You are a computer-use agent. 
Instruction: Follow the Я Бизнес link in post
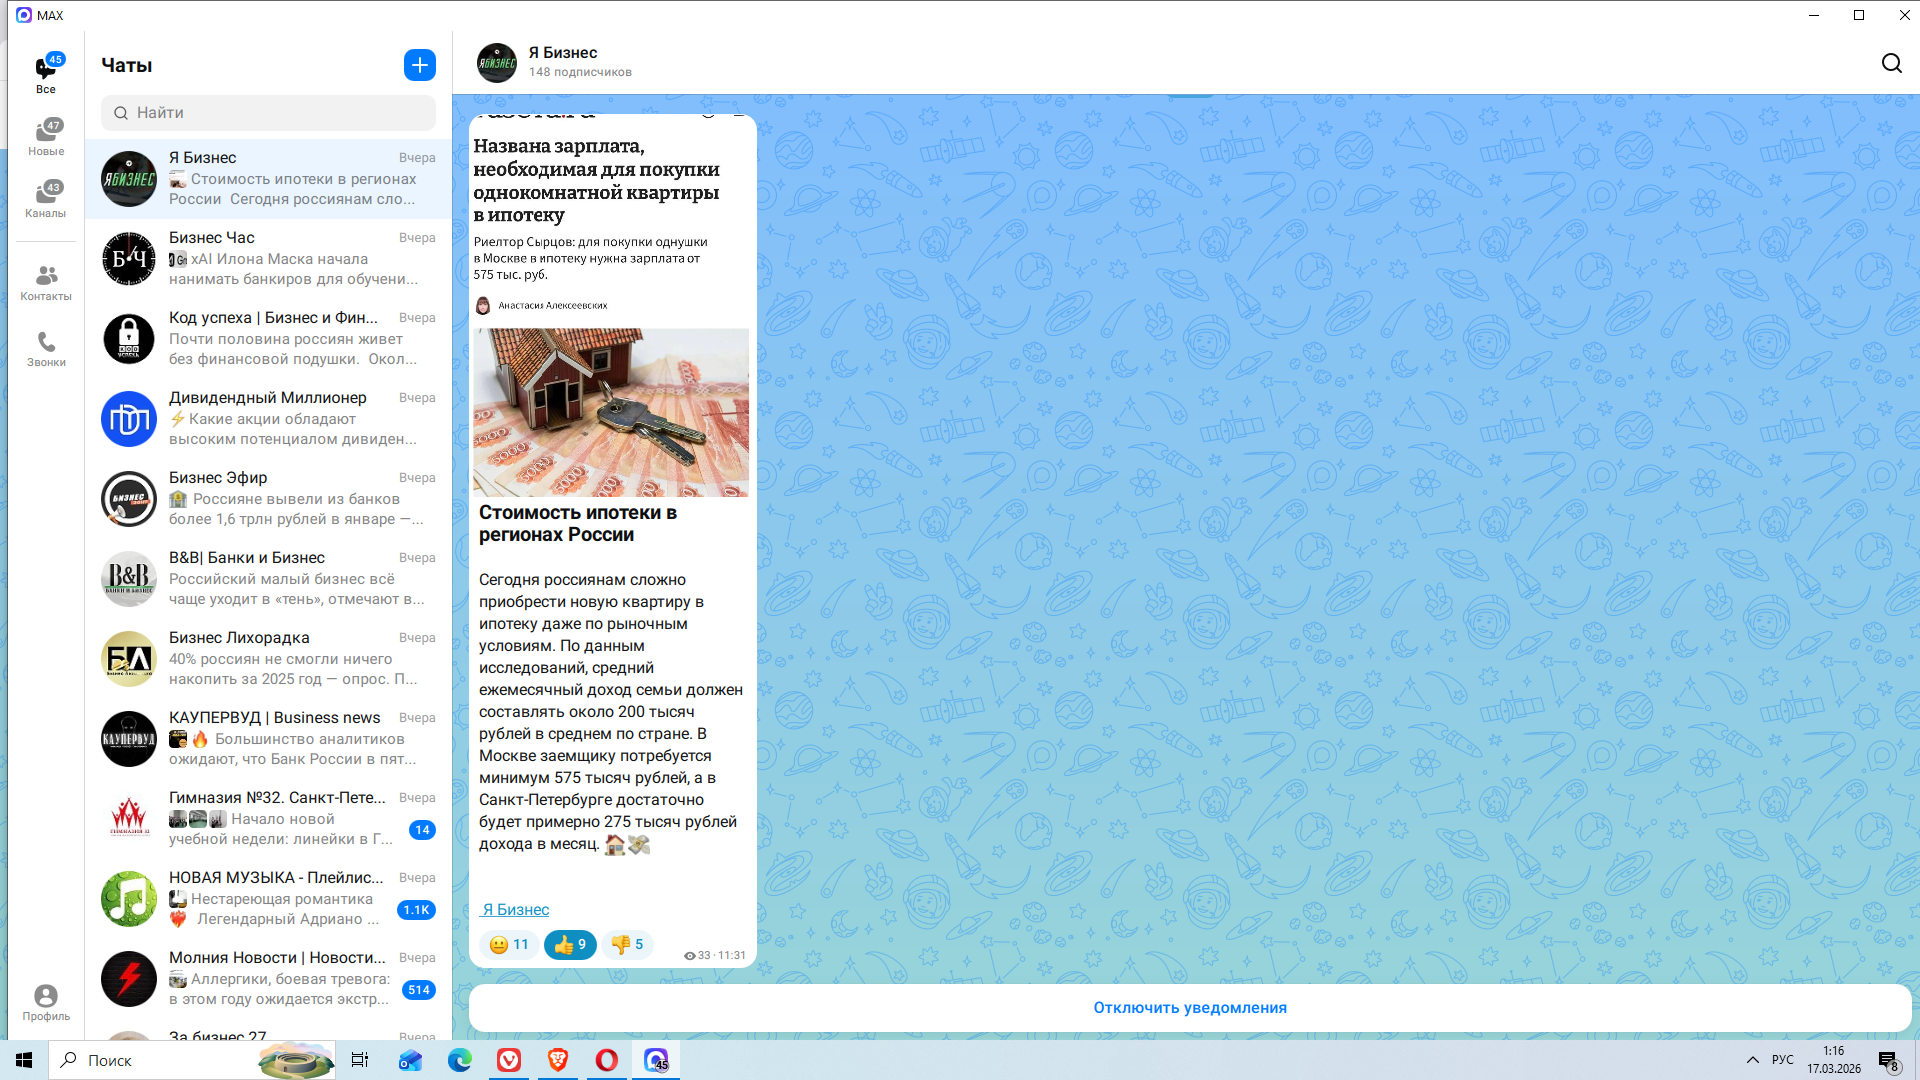click(x=515, y=910)
